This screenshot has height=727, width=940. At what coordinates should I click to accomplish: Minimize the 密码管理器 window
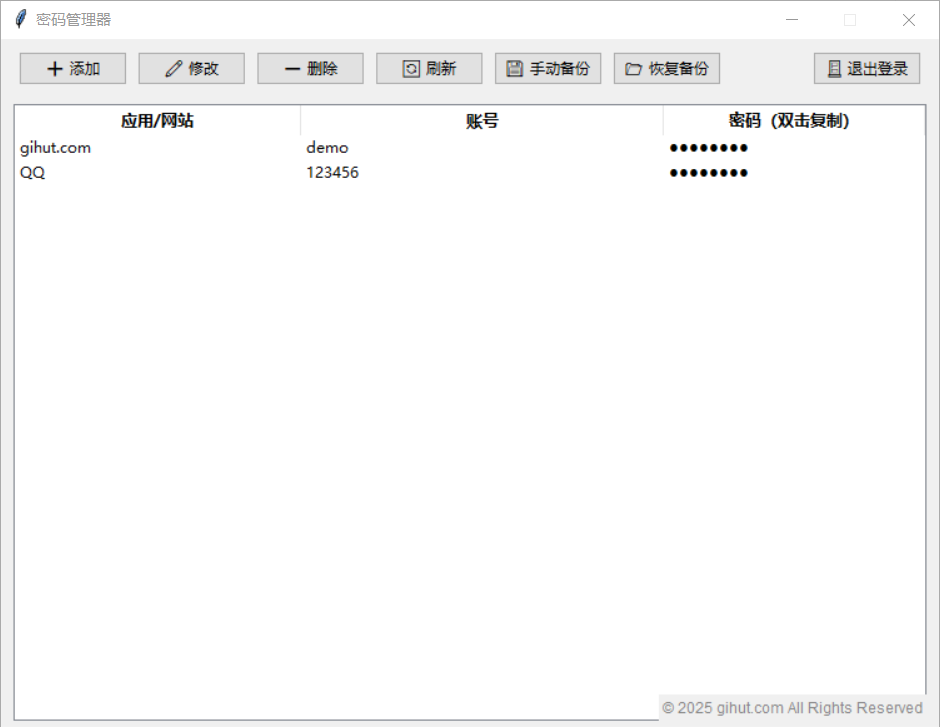click(x=791, y=19)
